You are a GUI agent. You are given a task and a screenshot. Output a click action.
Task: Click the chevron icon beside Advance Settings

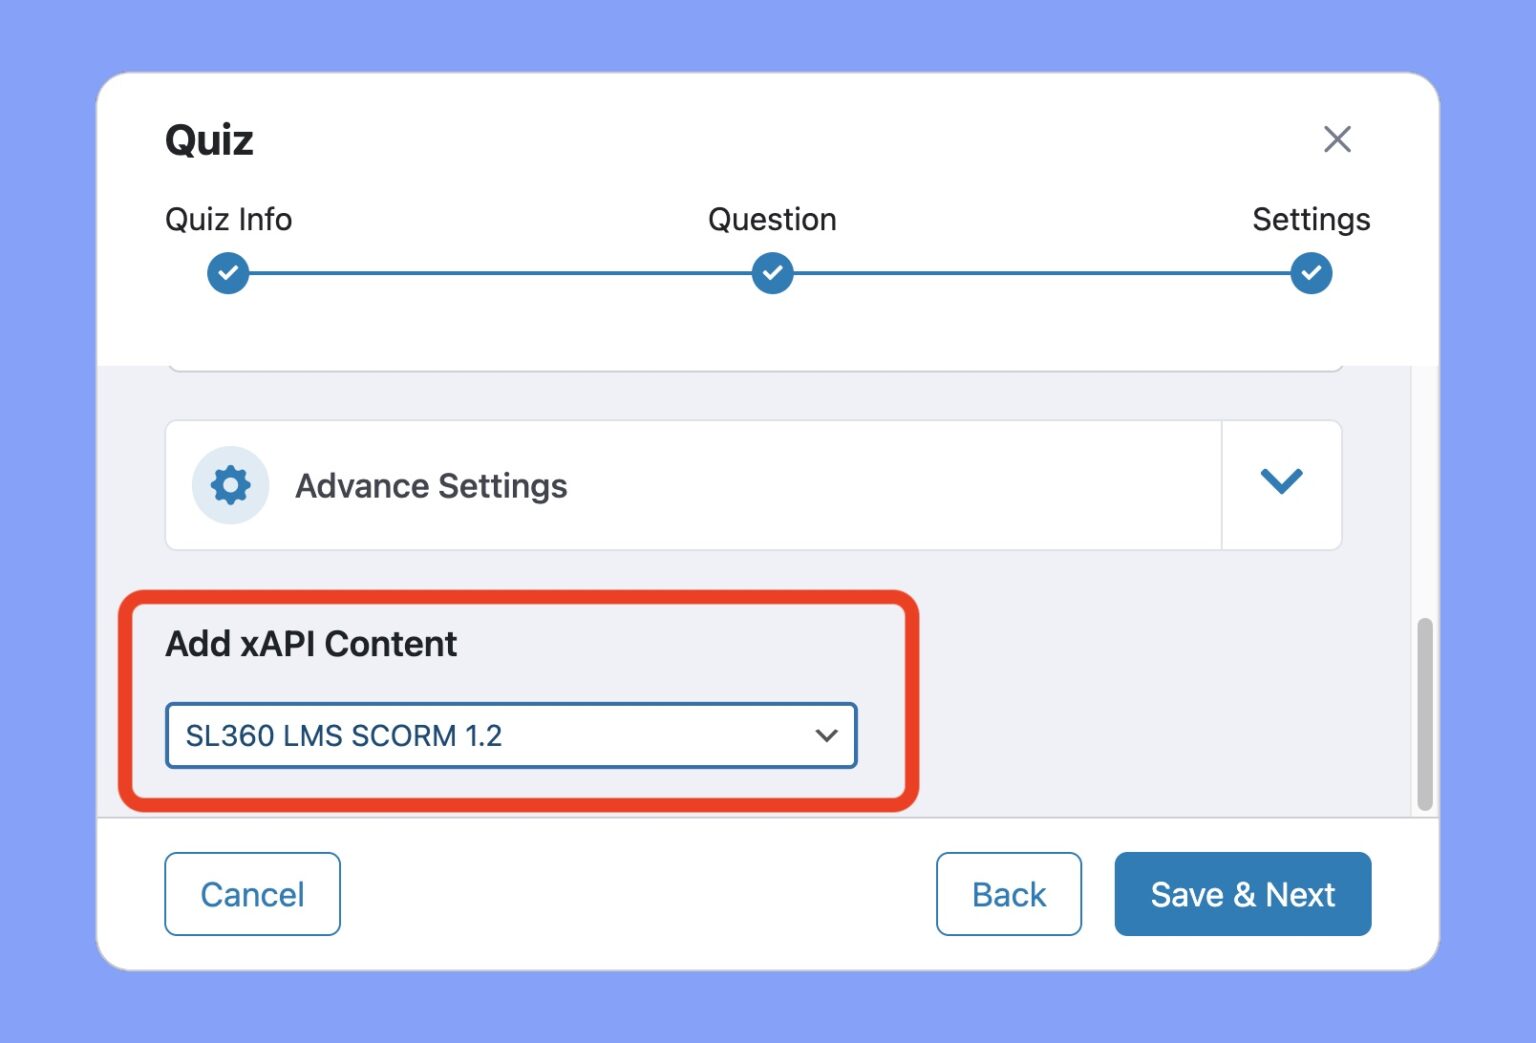tap(1281, 483)
